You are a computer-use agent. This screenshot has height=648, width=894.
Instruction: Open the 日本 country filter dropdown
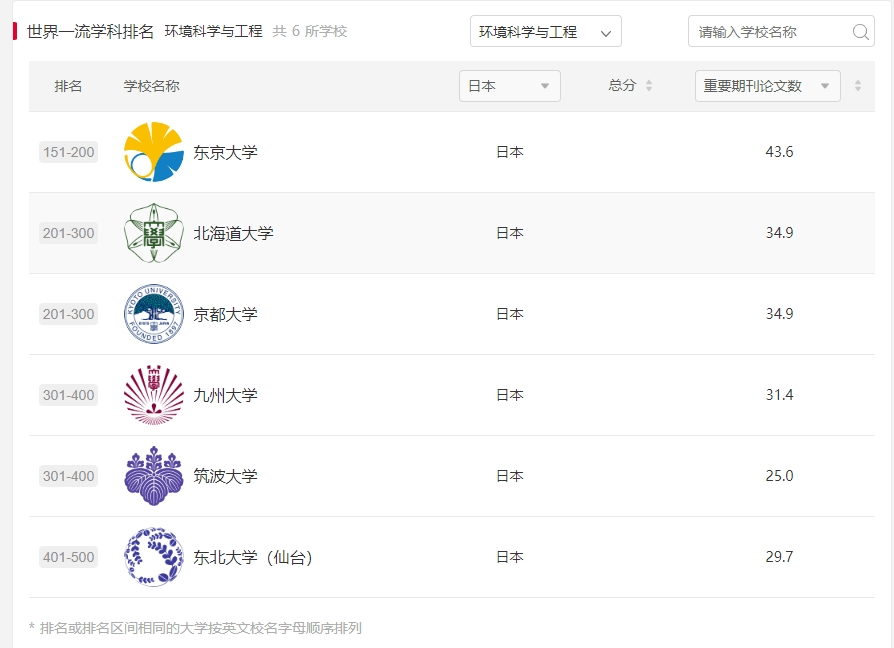tap(510, 86)
